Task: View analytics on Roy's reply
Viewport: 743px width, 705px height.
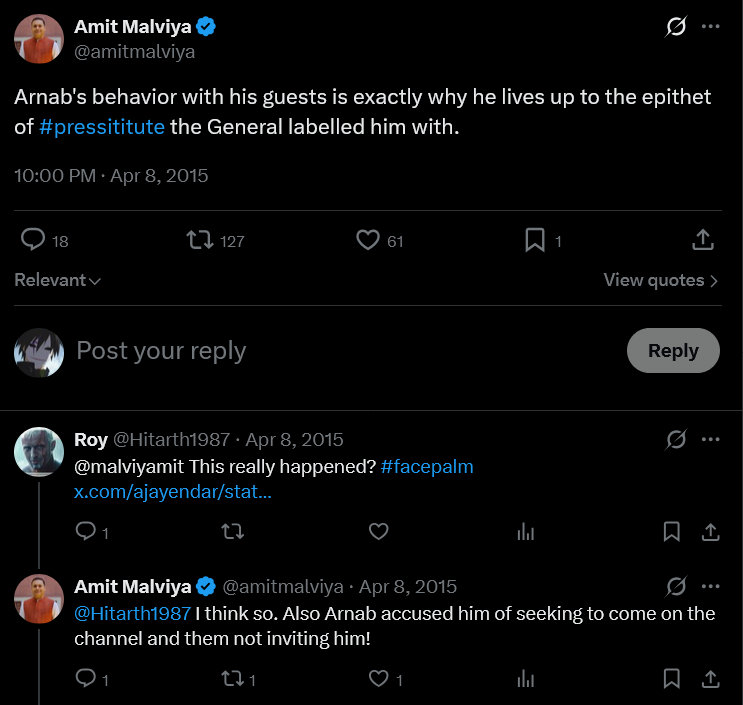Action: pyautogui.click(x=526, y=532)
